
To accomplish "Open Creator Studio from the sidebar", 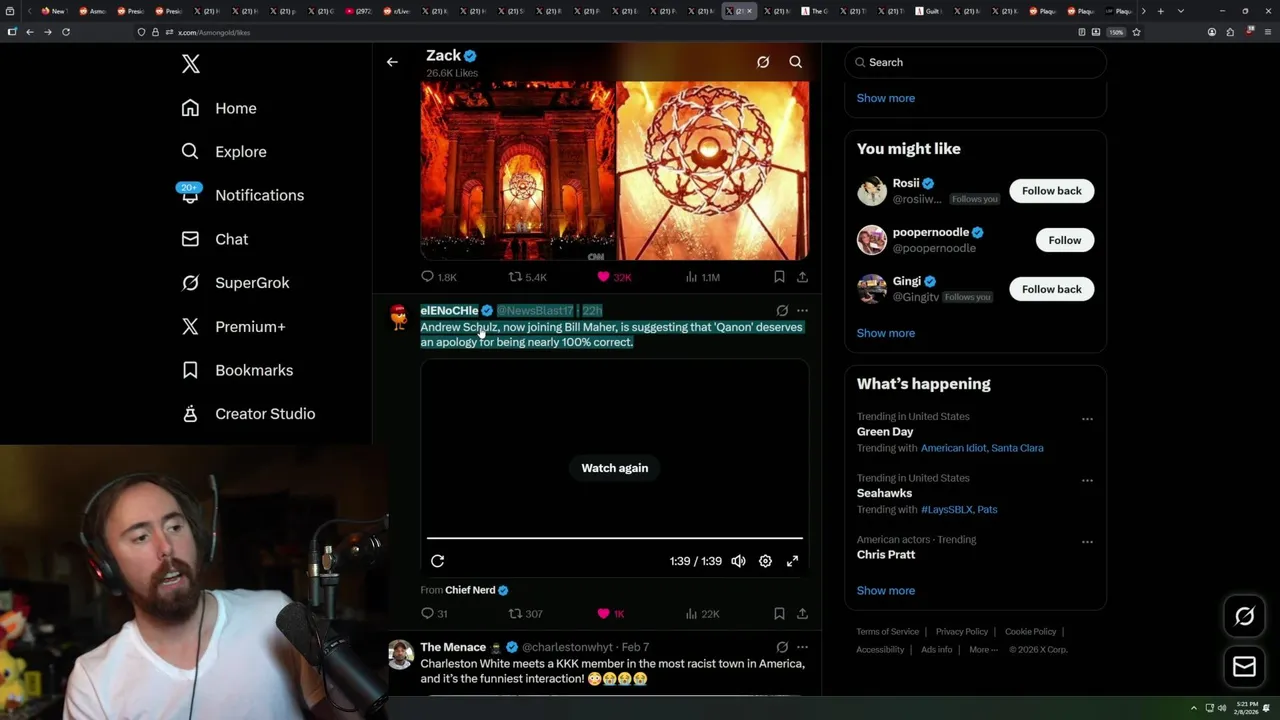I will click(248, 414).
